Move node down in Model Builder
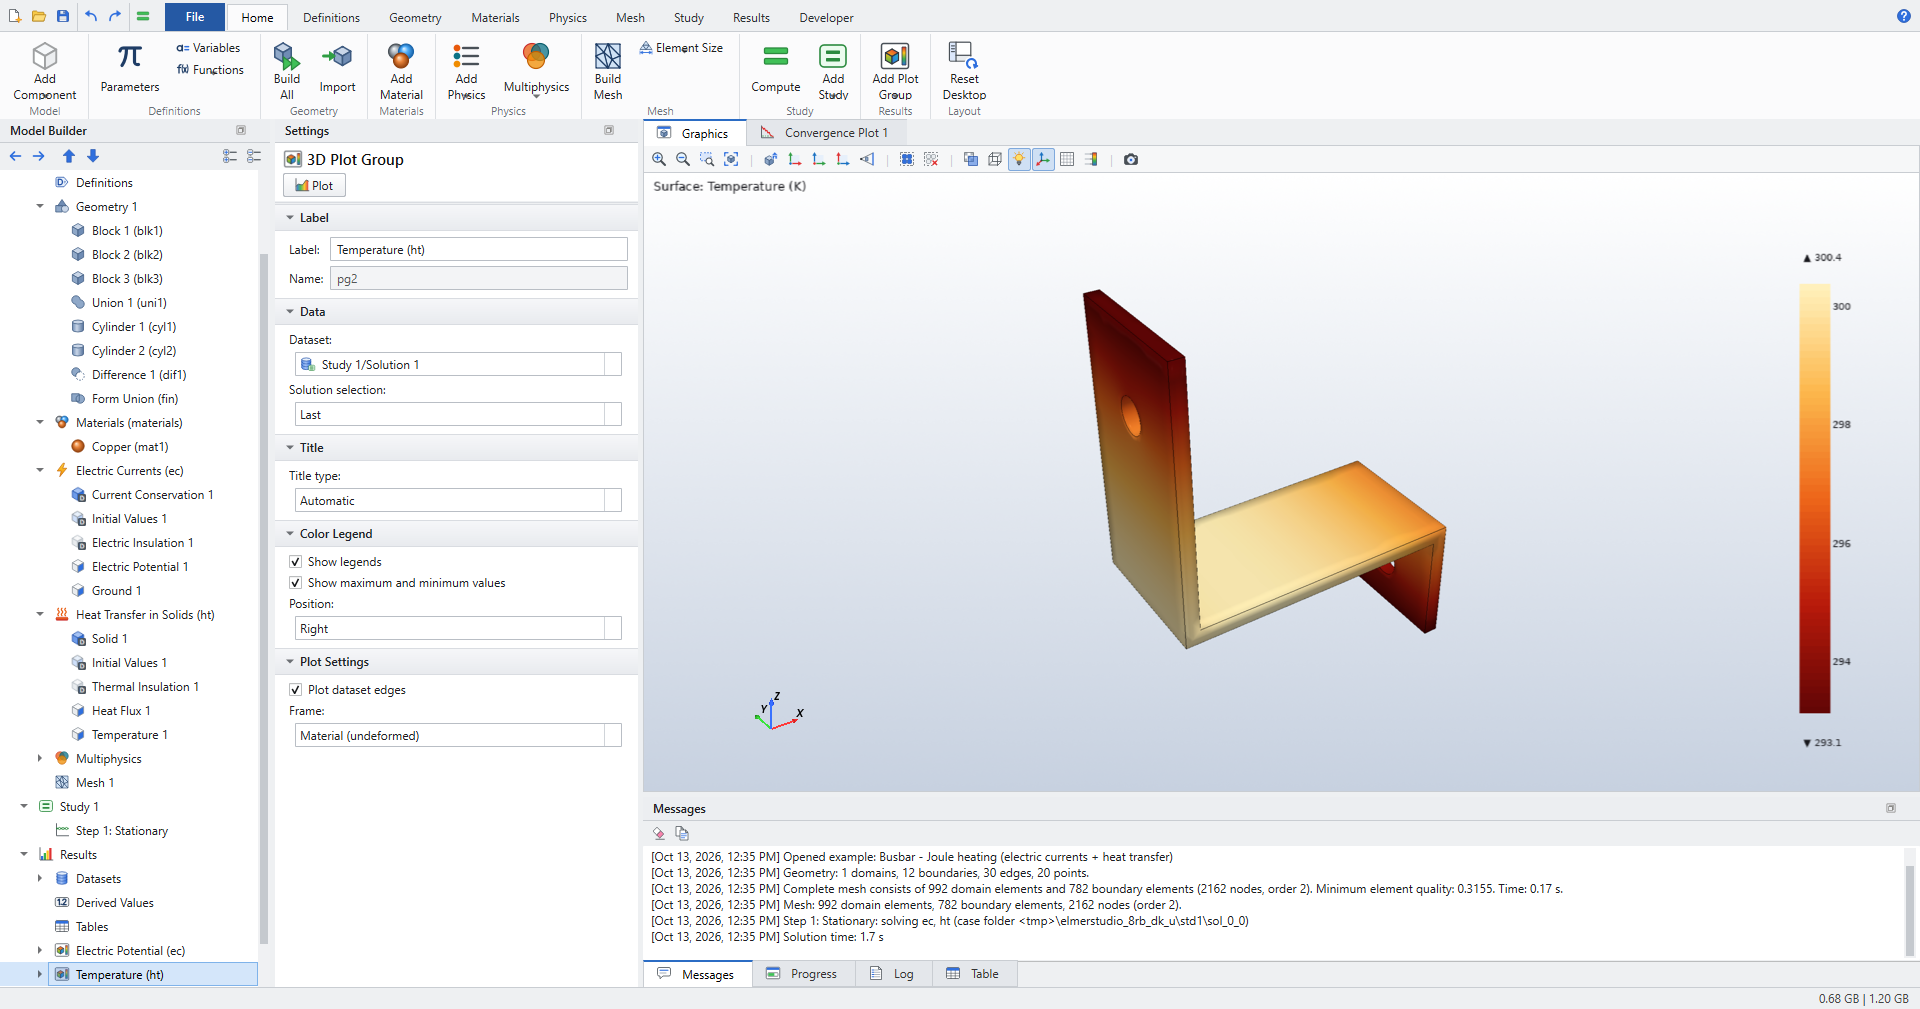The width and height of the screenshot is (1920, 1009). 93,156
